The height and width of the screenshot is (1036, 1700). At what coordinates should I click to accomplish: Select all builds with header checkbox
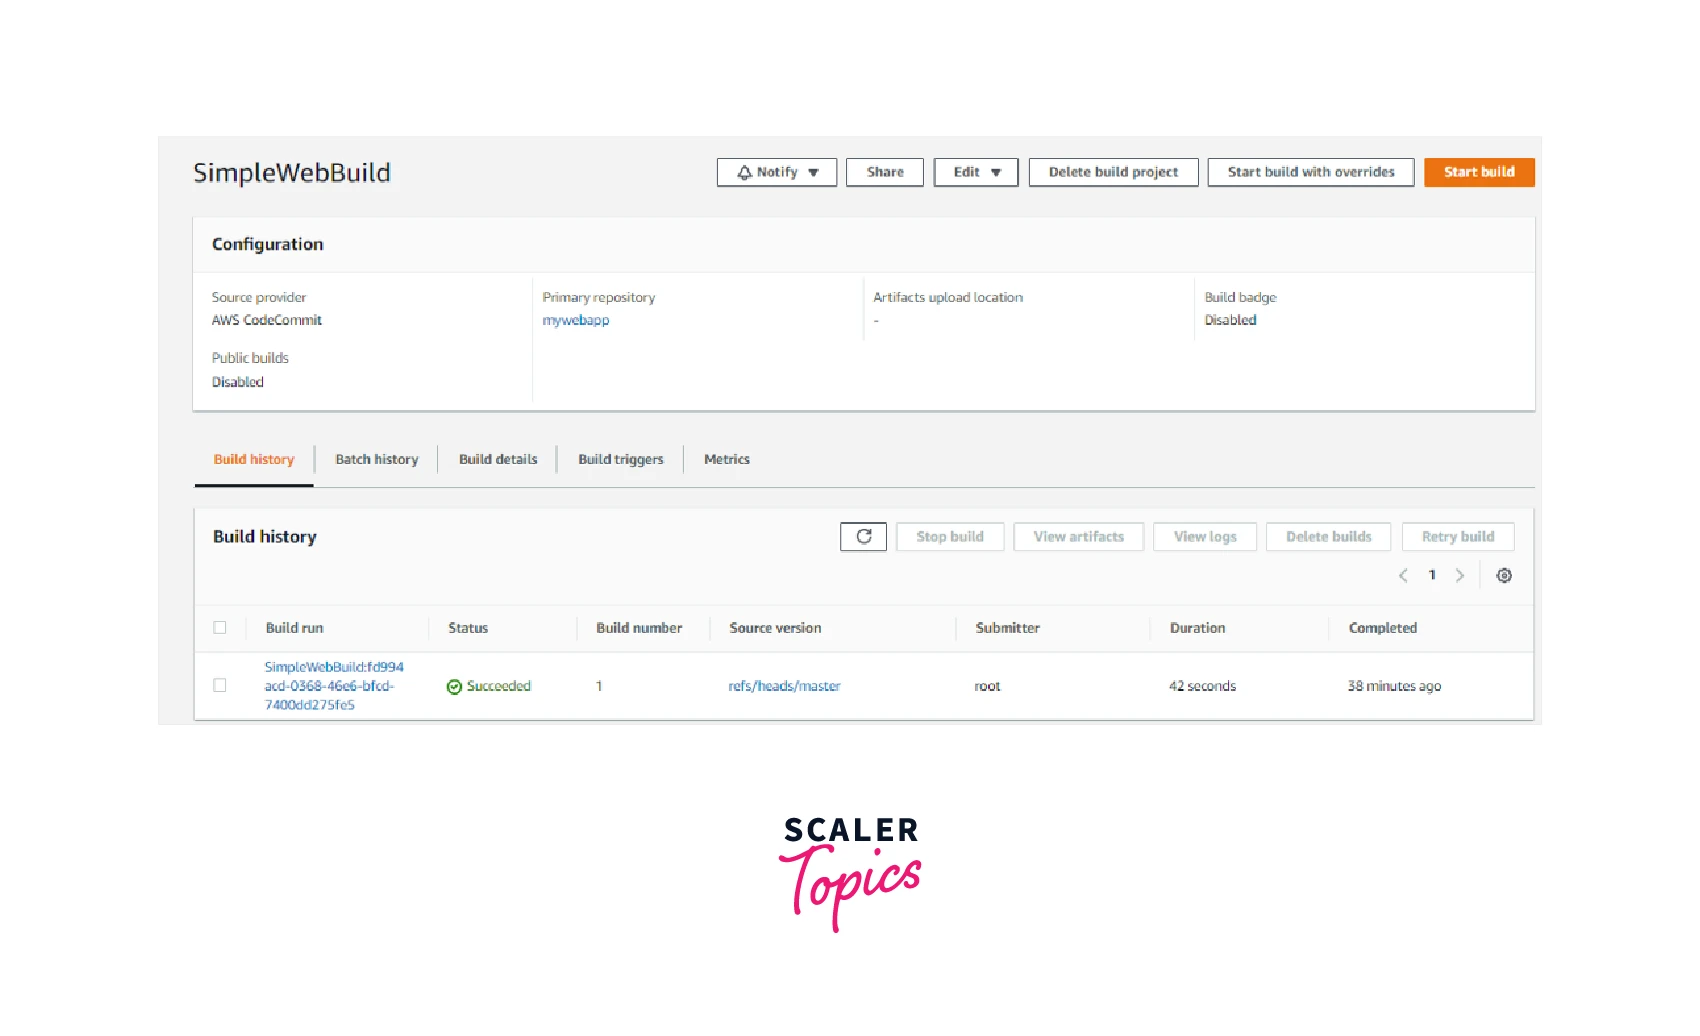click(x=220, y=628)
